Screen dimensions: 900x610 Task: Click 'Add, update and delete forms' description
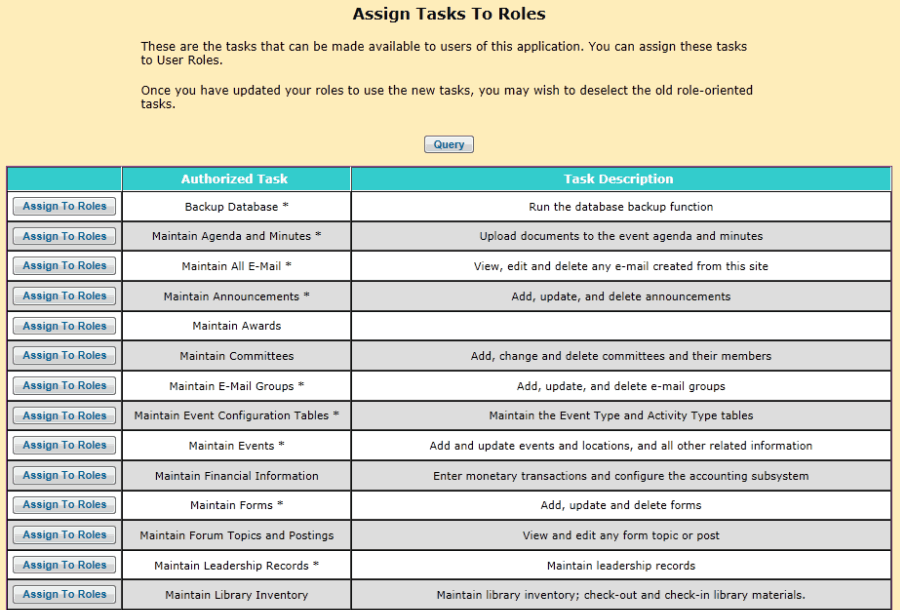(x=621, y=505)
